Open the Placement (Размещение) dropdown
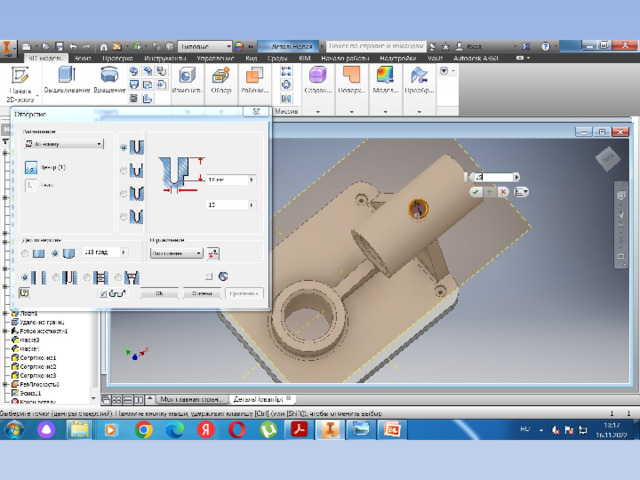Image resolution: width=640 pixels, height=480 pixels. tap(64, 144)
